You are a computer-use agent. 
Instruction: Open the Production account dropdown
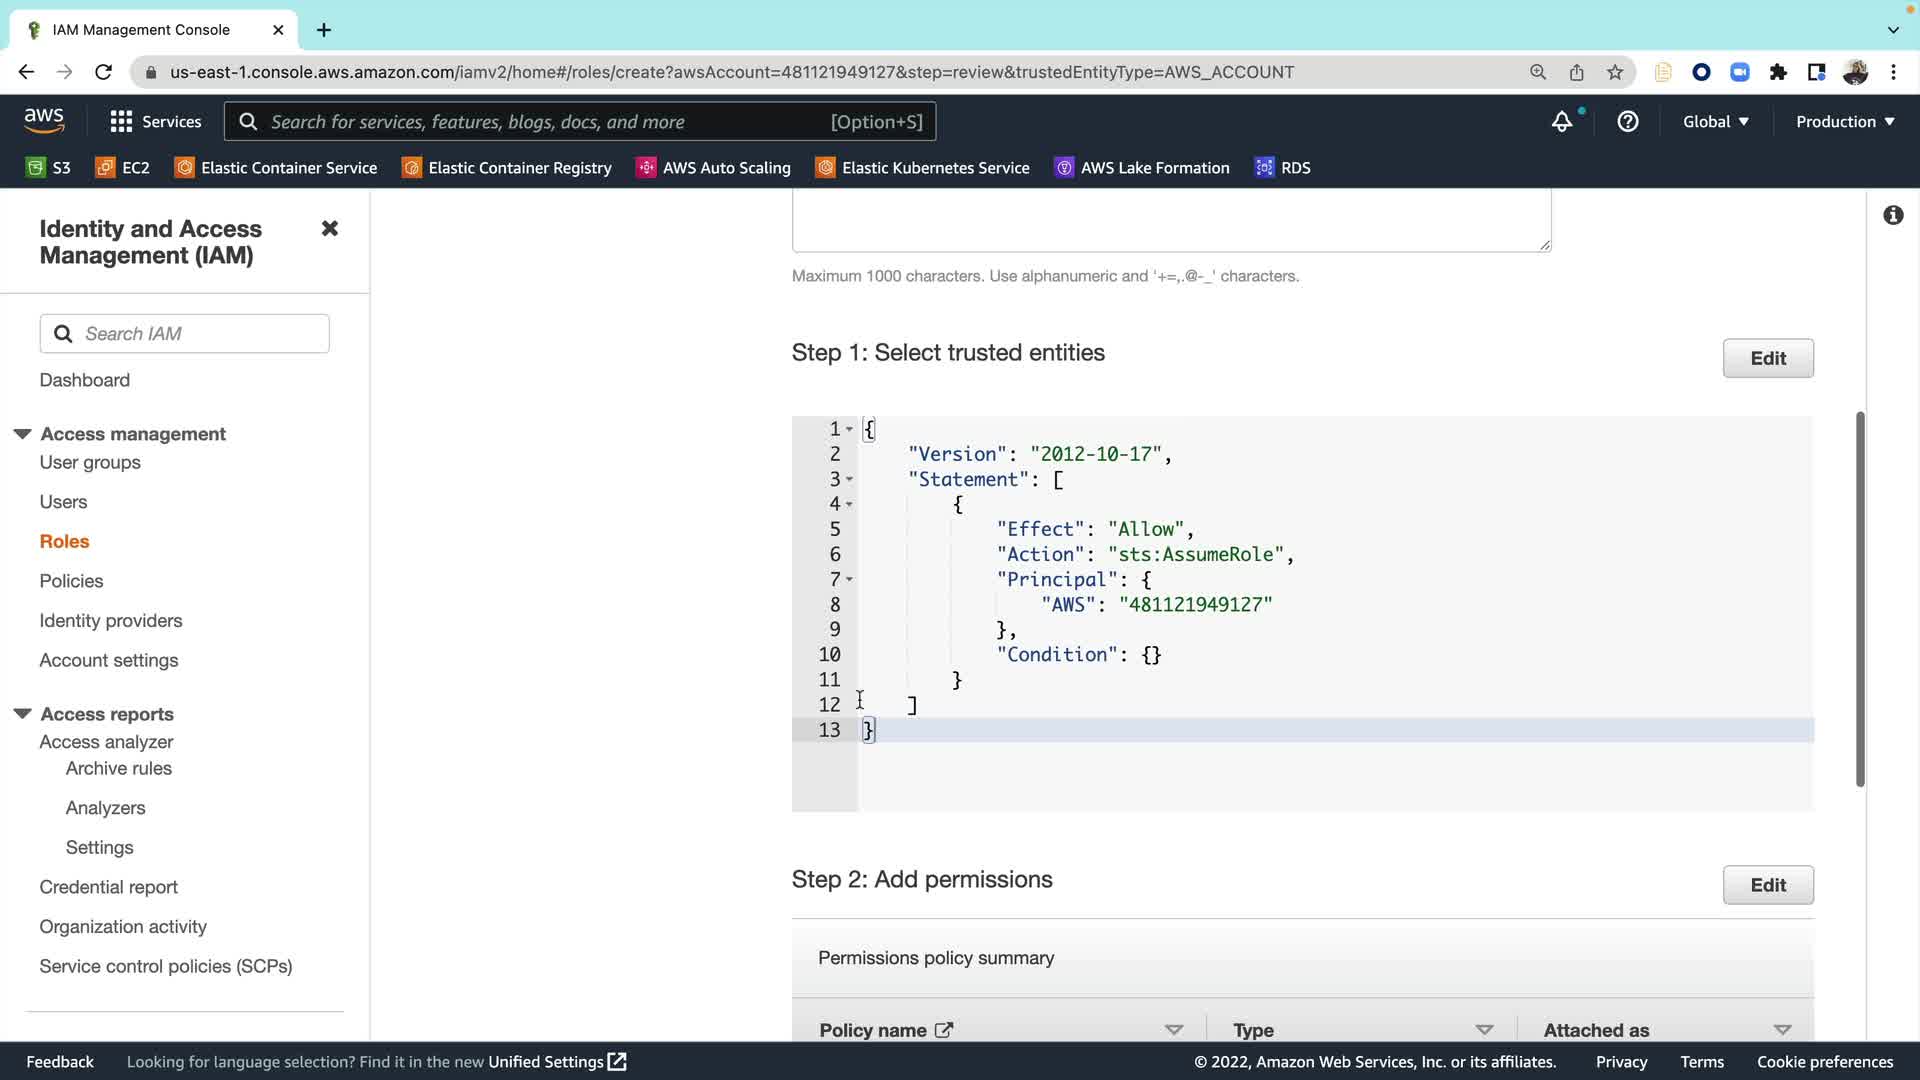[1845, 122]
